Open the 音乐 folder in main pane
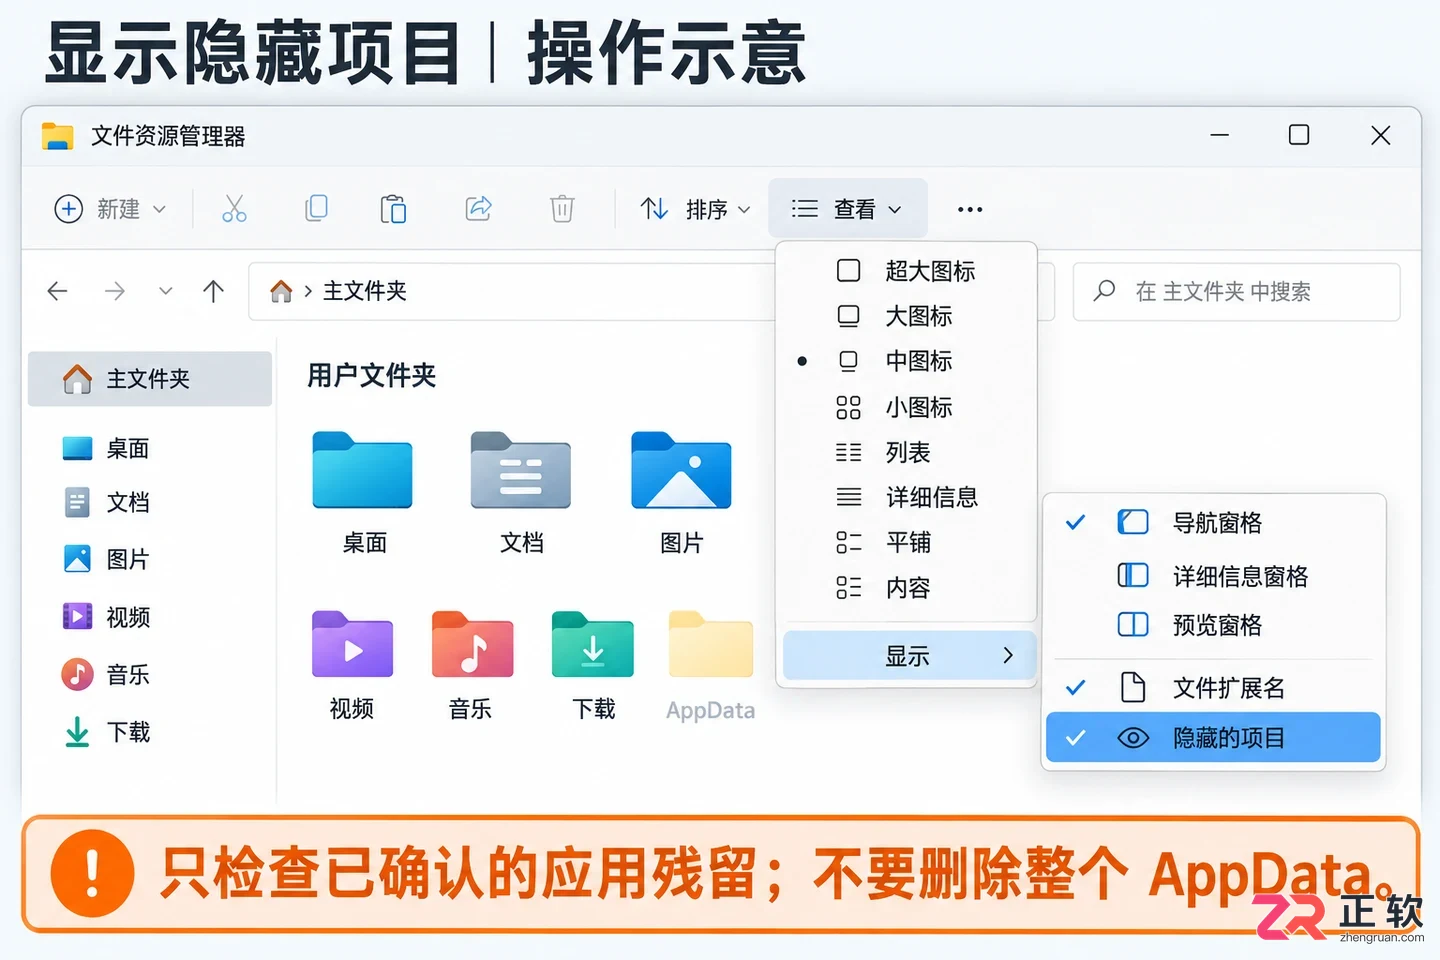 click(471, 665)
